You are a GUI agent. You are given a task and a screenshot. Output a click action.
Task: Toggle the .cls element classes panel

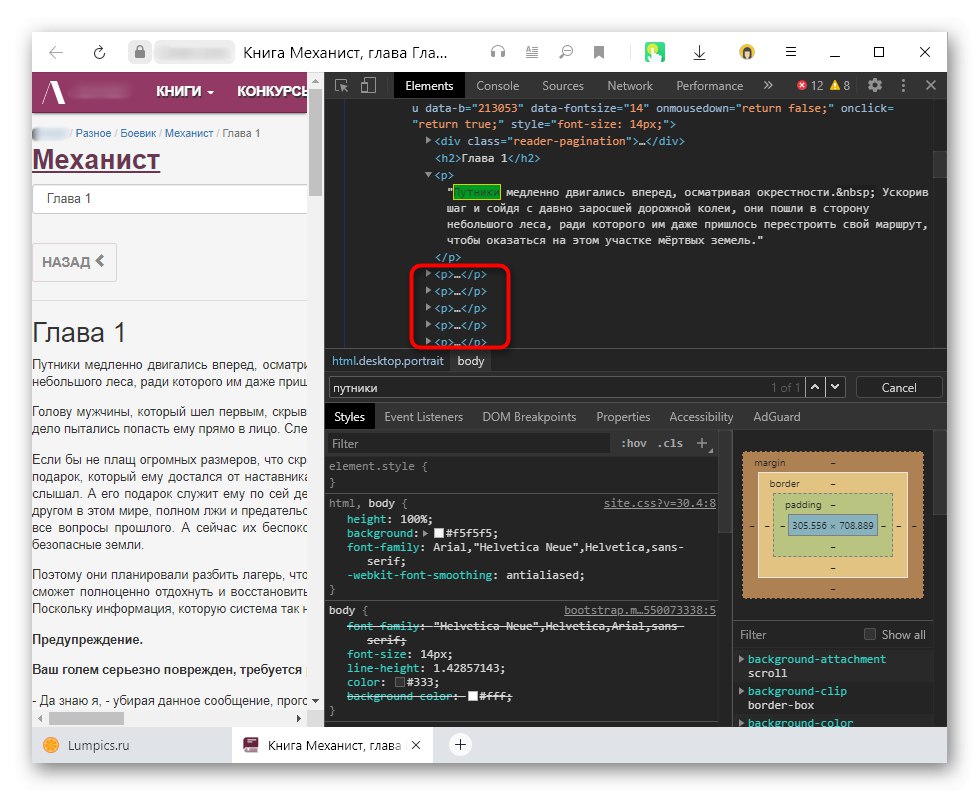coord(670,443)
